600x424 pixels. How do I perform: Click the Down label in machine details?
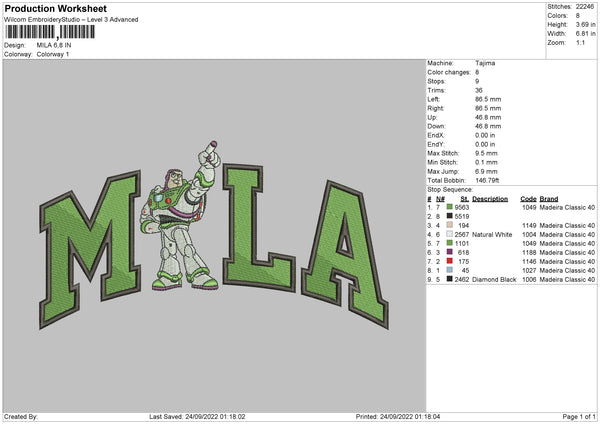point(437,126)
